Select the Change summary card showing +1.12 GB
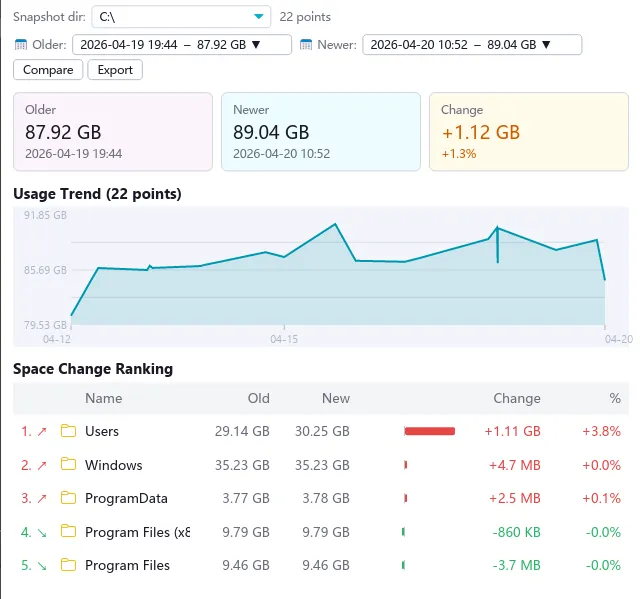The width and height of the screenshot is (640, 599). click(528, 132)
